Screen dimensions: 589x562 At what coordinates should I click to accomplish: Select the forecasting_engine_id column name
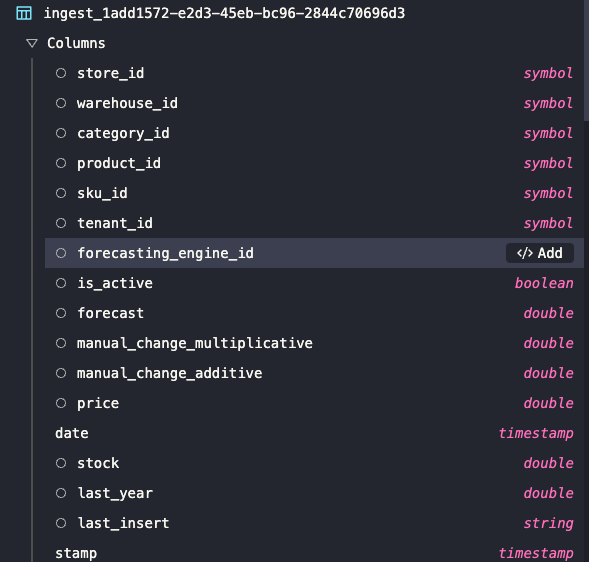[165, 254]
